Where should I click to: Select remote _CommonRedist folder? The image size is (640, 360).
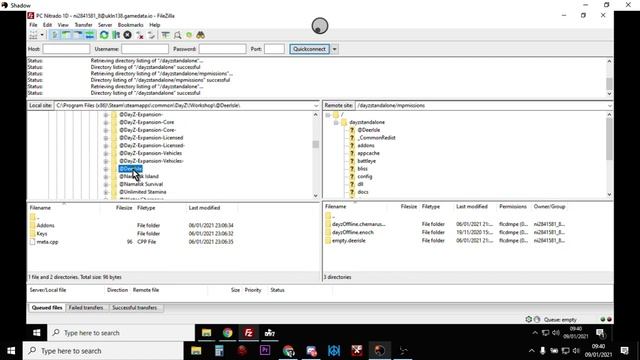point(376,138)
